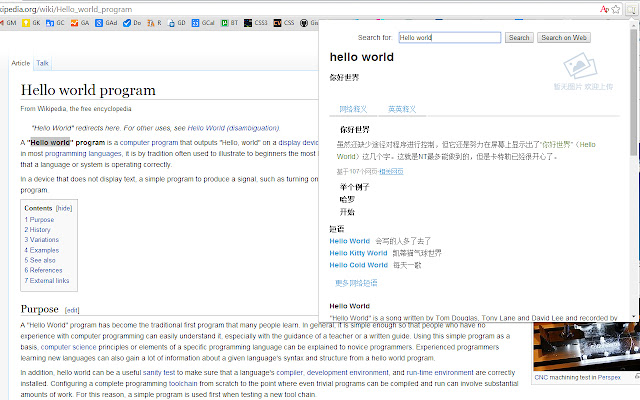
Task: Click the more web phrases link (更多网络短语)
Action: pos(356,283)
